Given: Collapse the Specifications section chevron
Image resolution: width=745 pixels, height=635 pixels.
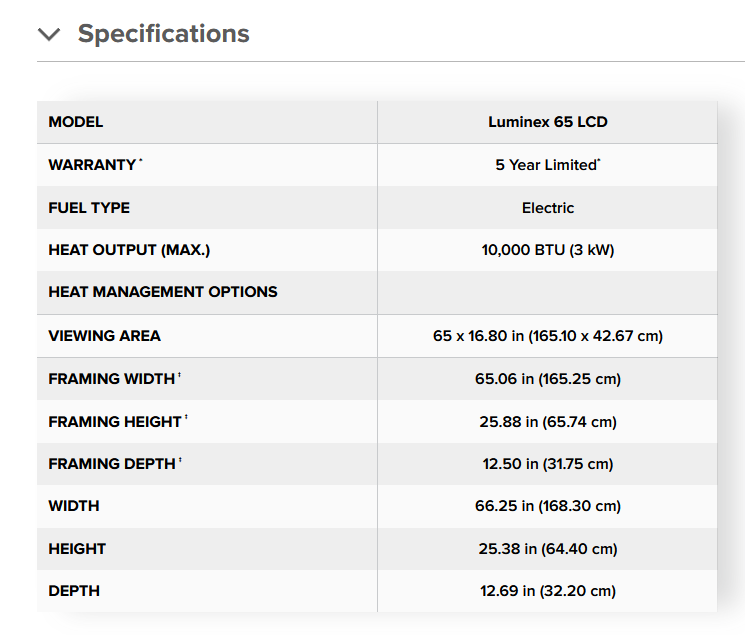Looking at the screenshot, I should point(49,34).
